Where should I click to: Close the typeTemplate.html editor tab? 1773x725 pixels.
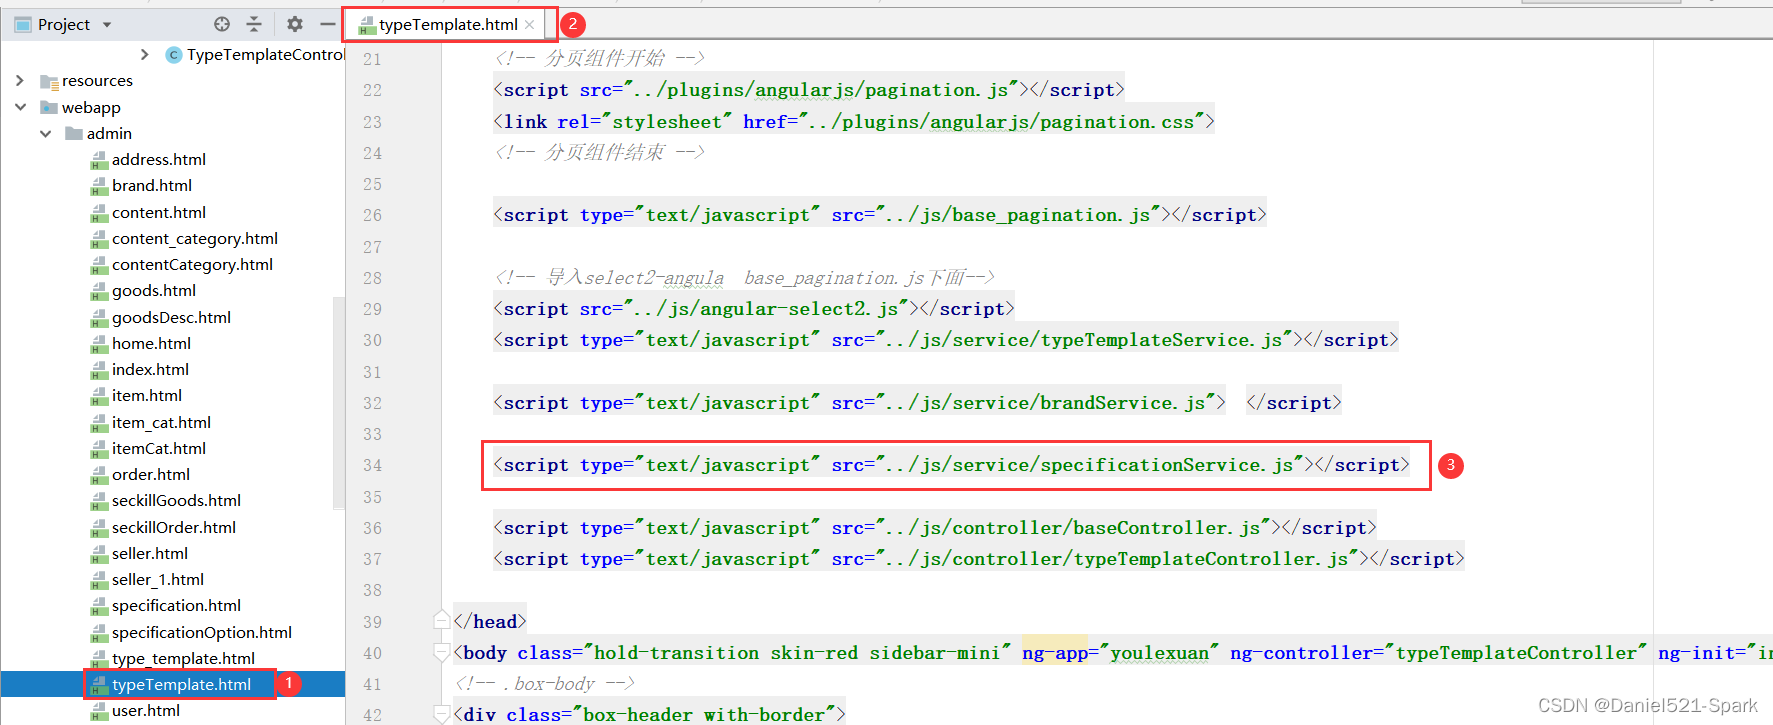pos(530,25)
